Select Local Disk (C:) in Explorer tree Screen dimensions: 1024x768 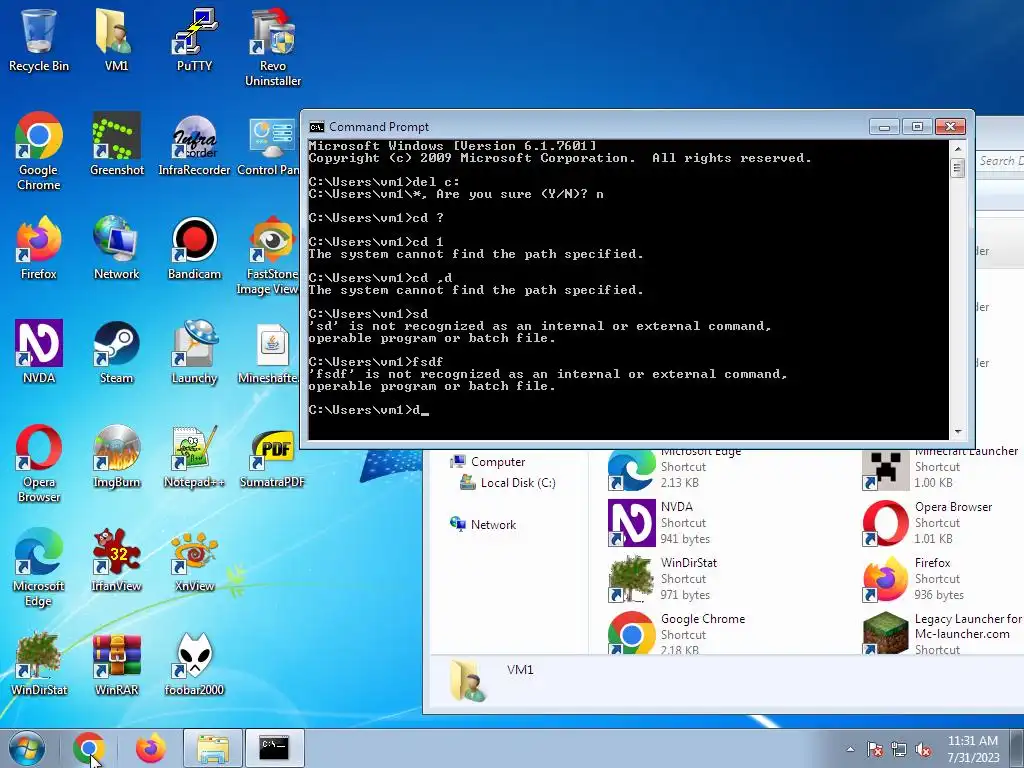point(507,483)
